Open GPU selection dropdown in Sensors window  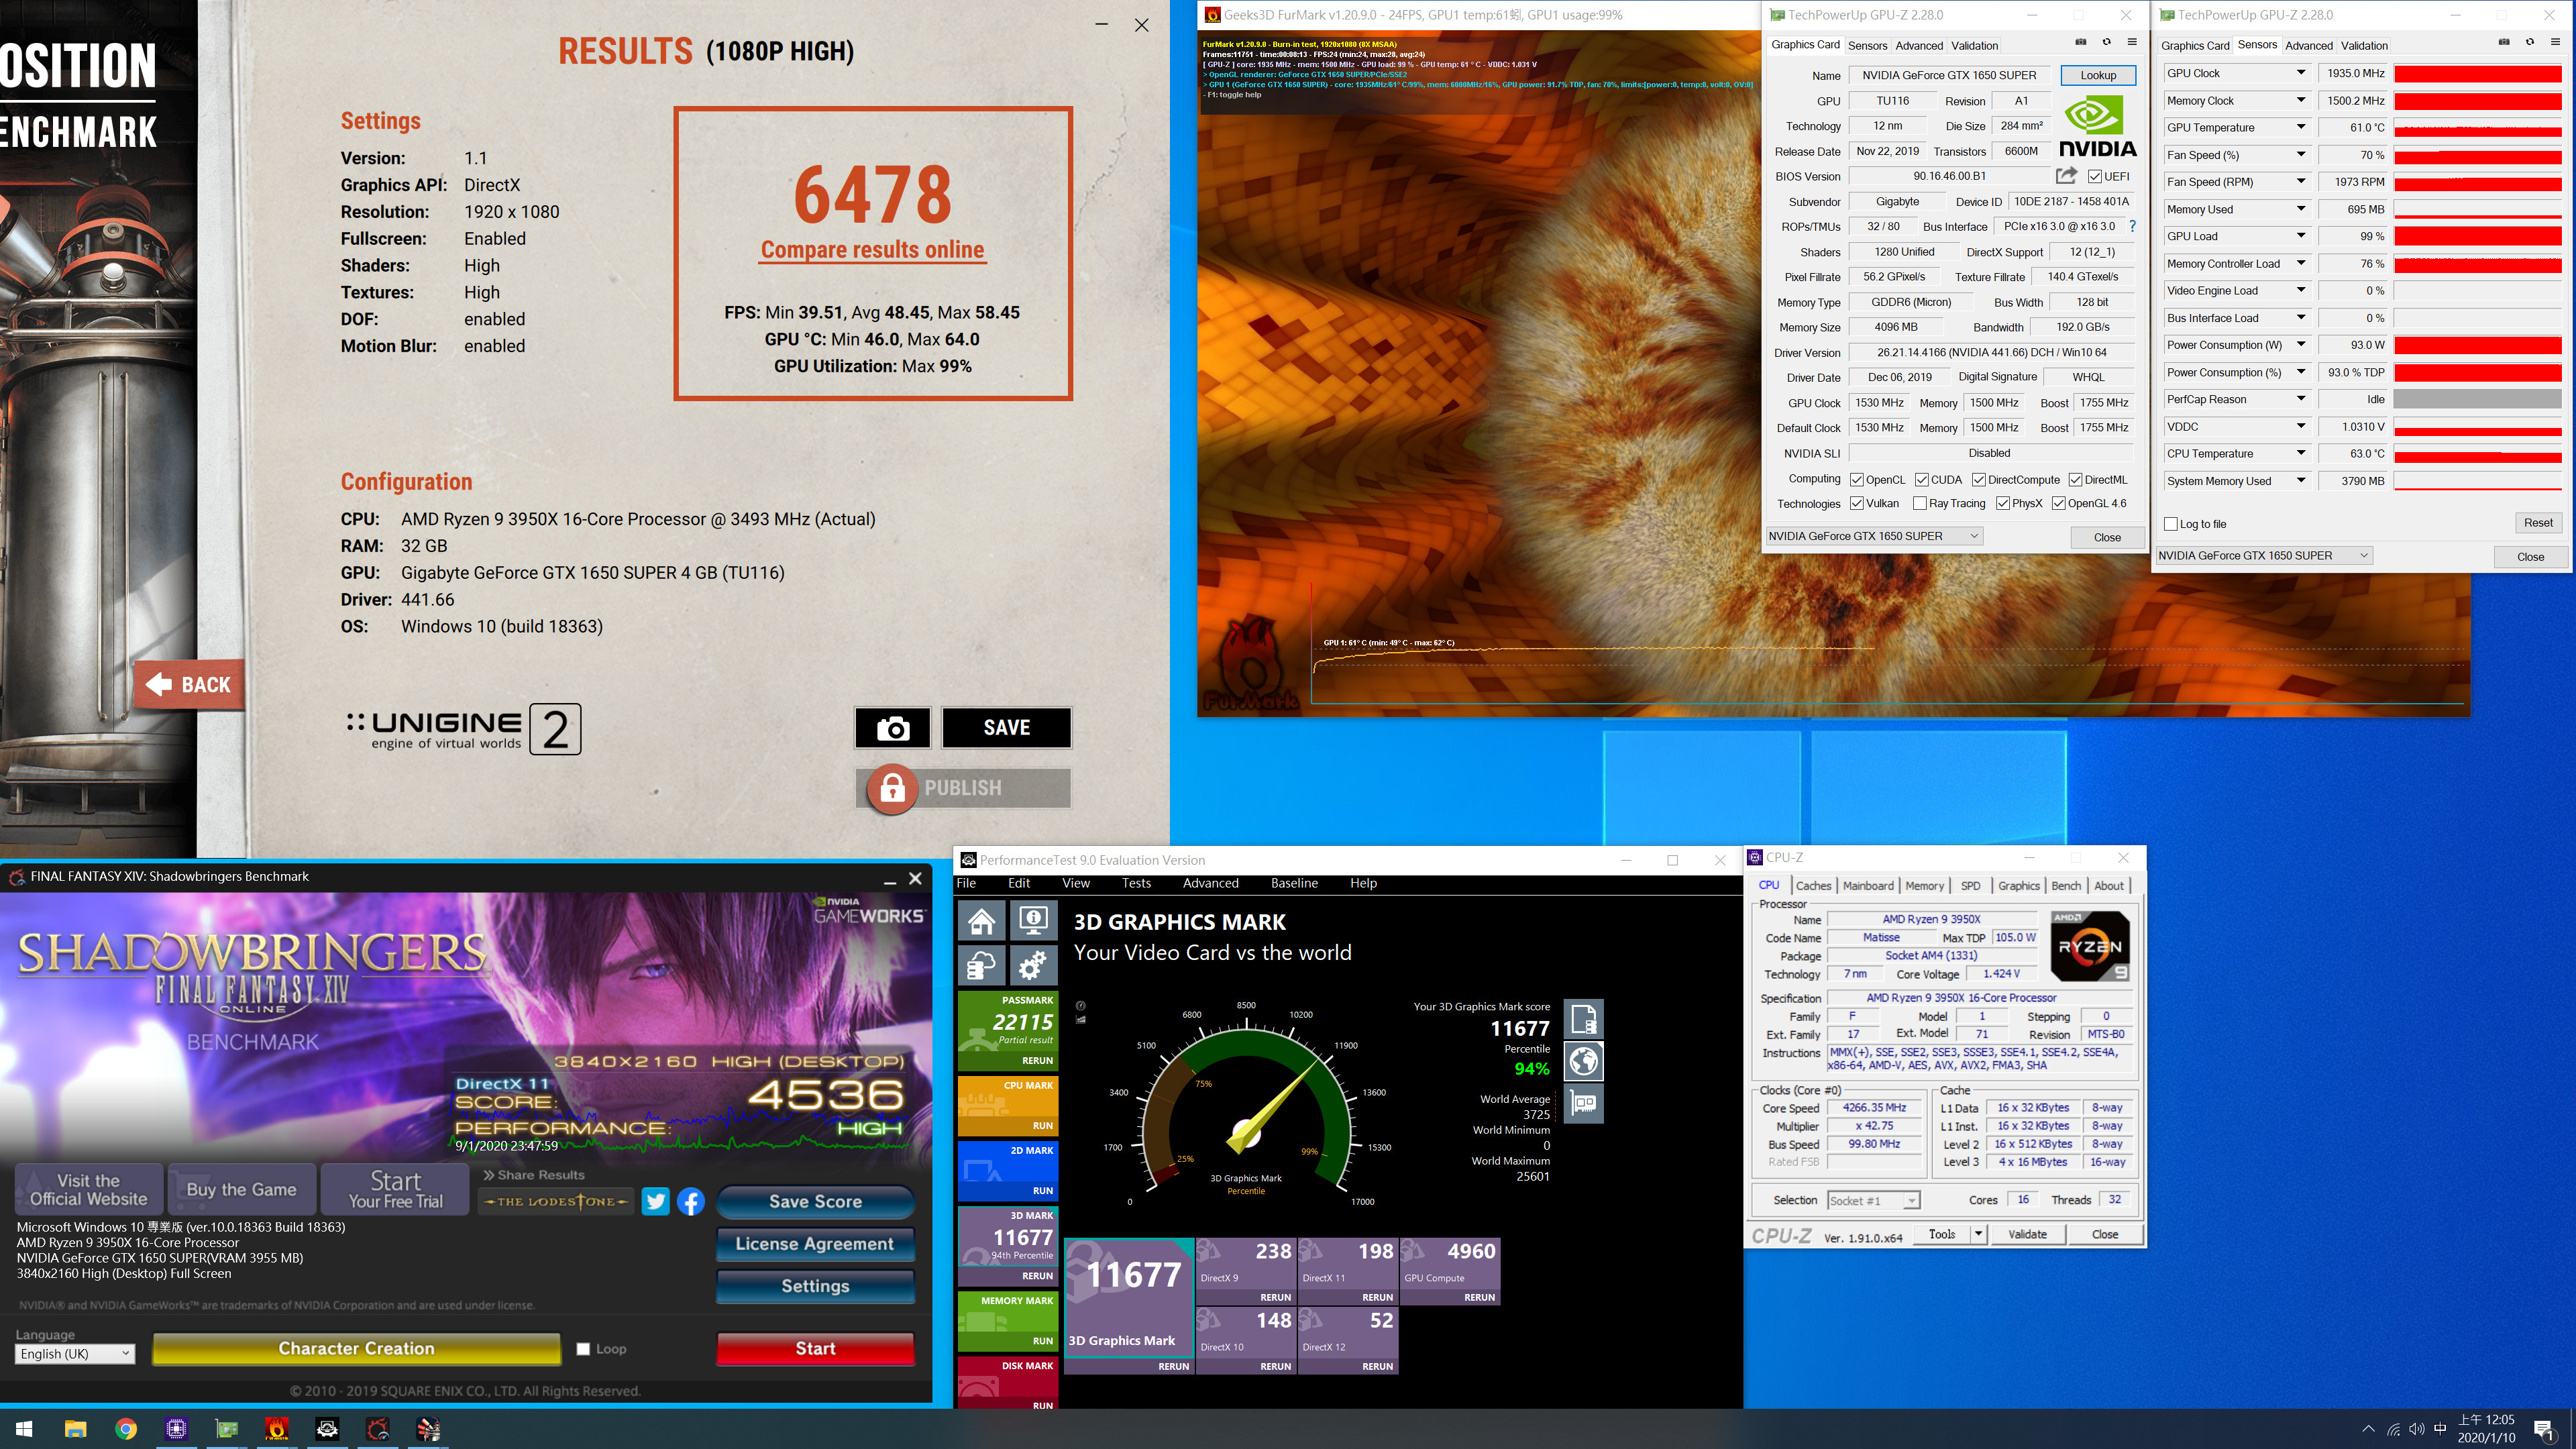[x=2264, y=556]
